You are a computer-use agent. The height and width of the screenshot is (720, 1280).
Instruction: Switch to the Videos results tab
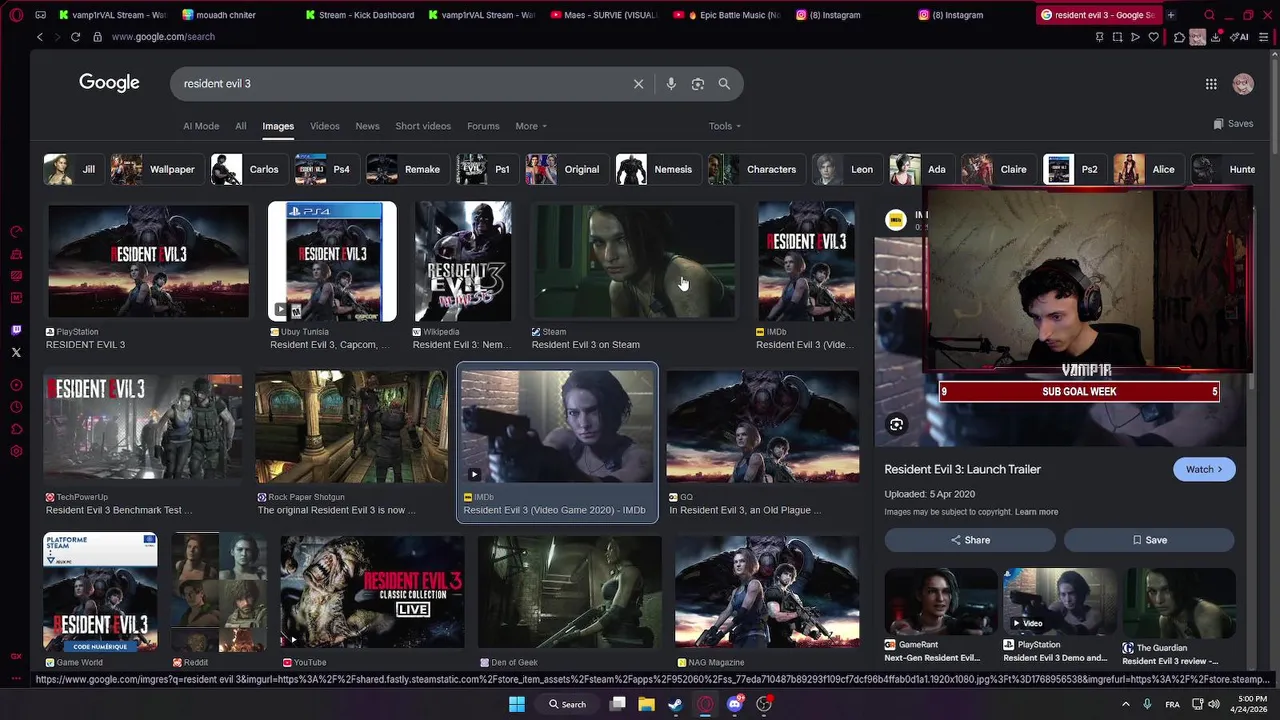pos(325,126)
